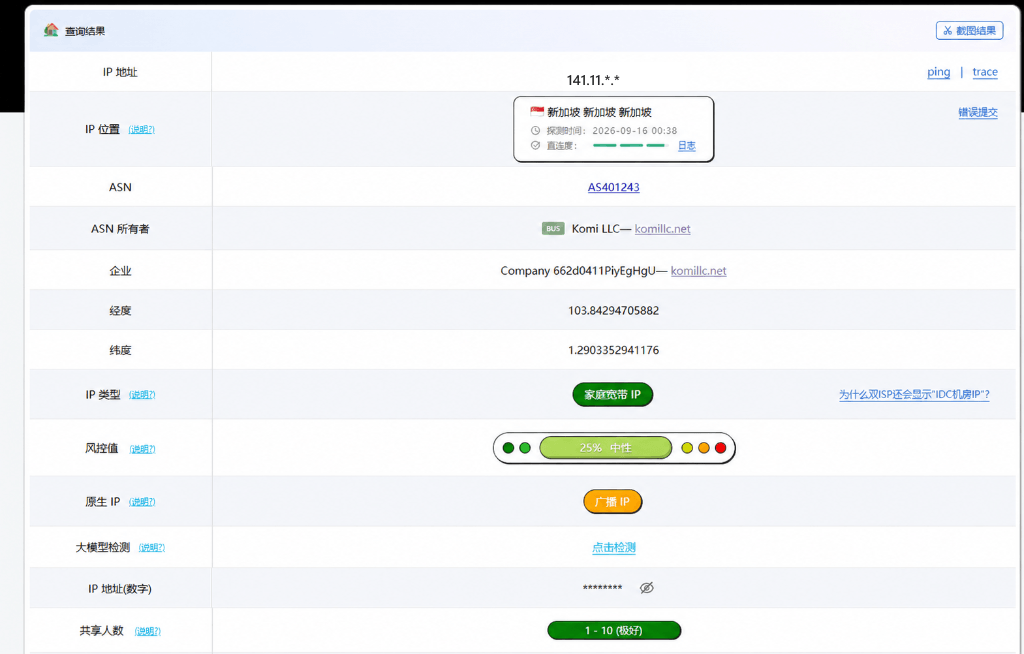The height and width of the screenshot is (654, 1024).
Task: Open the 说明 link beside 大模型检测
Action: click(152, 548)
